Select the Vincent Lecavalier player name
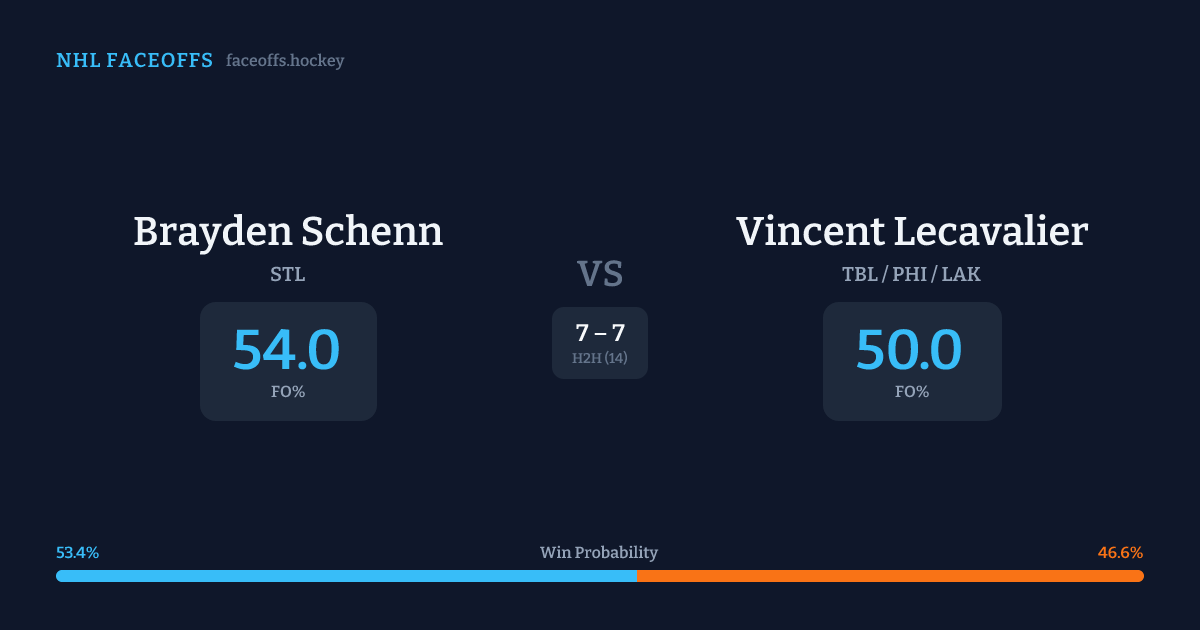Viewport: 1200px width, 630px height. 912,232
